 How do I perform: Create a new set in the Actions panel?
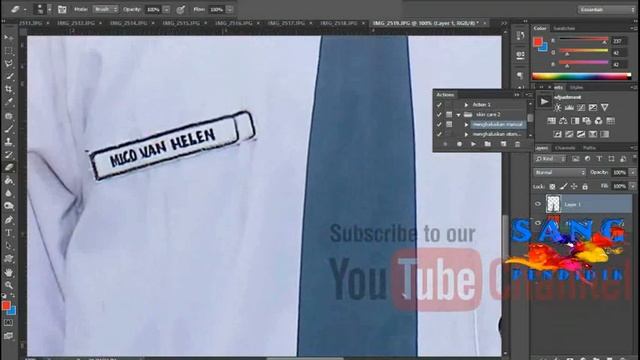pyautogui.click(x=488, y=144)
